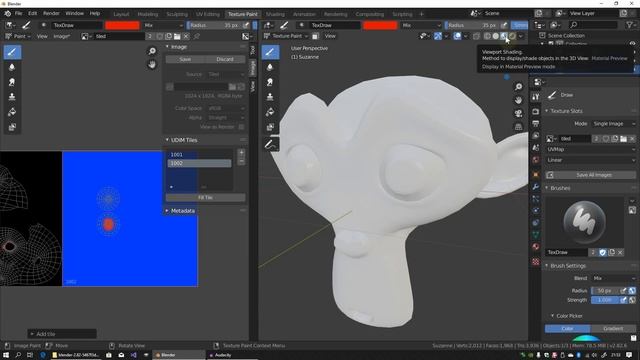The height and width of the screenshot is (360, 640).
Task: Switch to Solid viewport shading
Action: (x=496, y=36)
